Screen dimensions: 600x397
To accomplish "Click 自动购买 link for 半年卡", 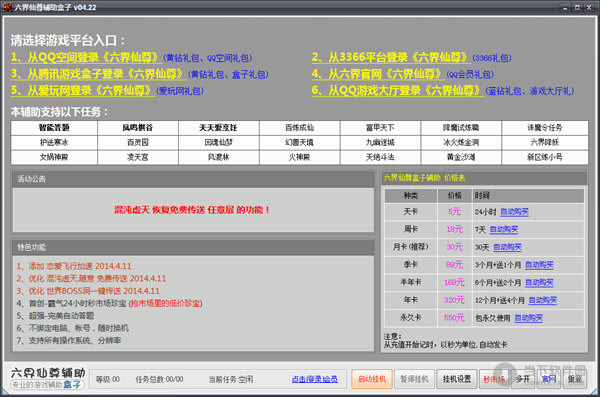I will coord(539,283).
